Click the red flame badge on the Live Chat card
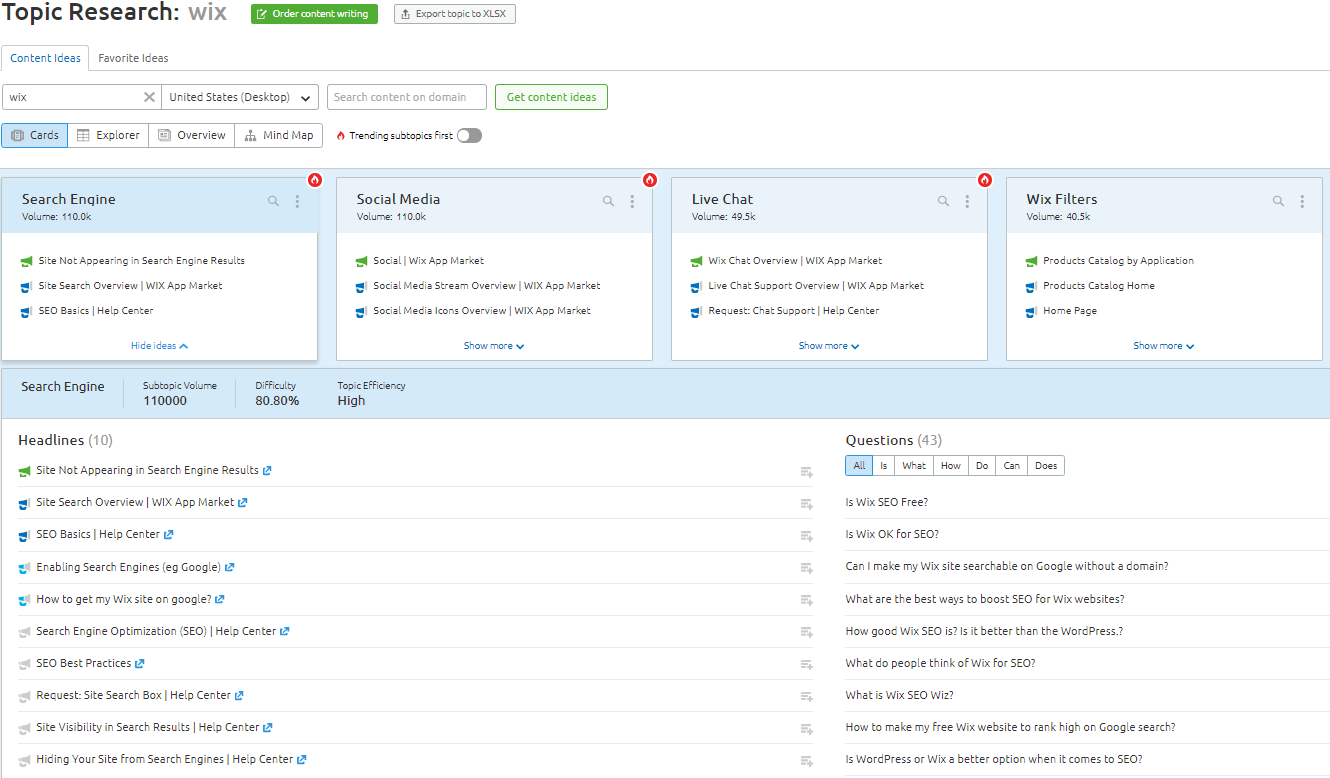 [984, 180]
